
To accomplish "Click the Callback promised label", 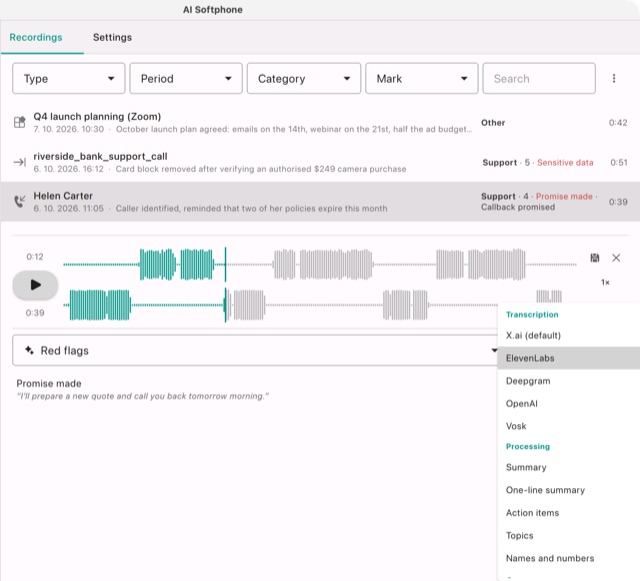I will coord(518,207).
